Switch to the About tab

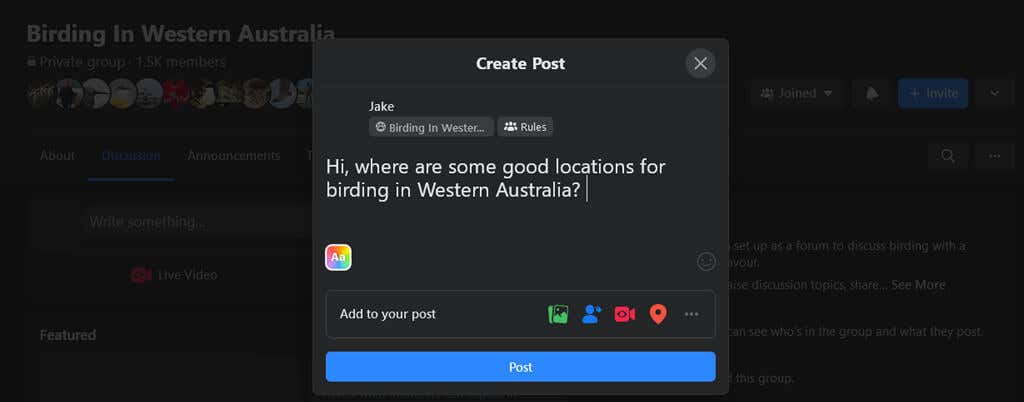57,156
